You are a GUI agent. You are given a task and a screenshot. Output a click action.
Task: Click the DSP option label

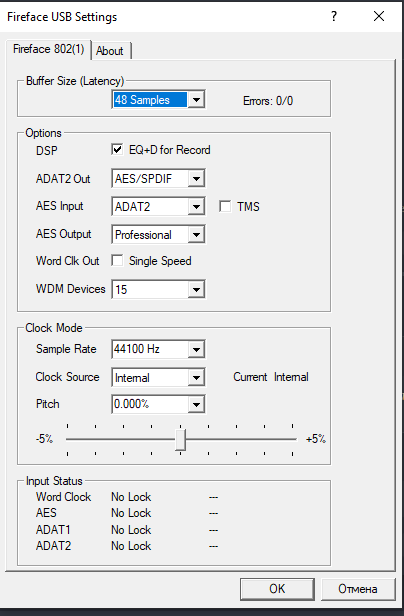click(46, 151)
